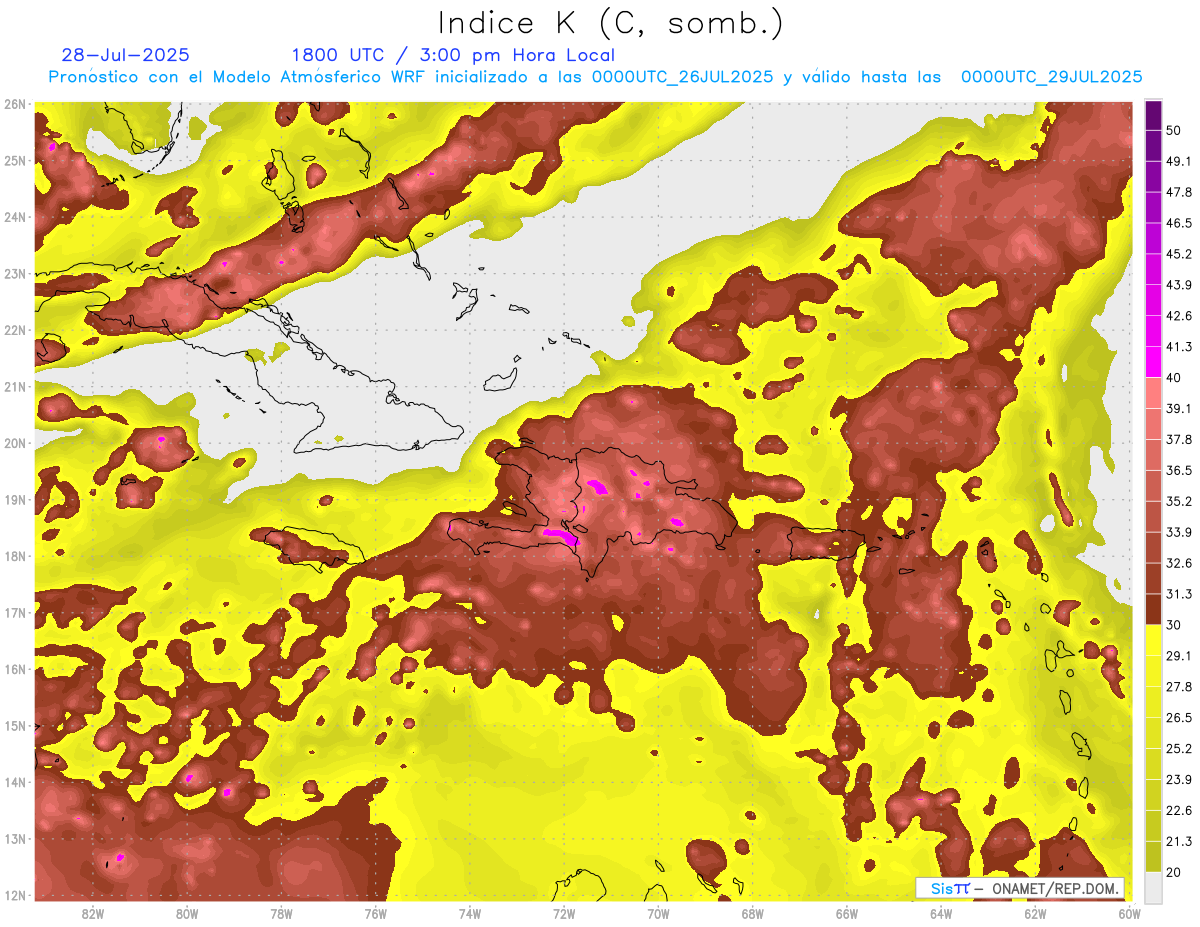Select the "62W" longitude label

(1035, 914)
